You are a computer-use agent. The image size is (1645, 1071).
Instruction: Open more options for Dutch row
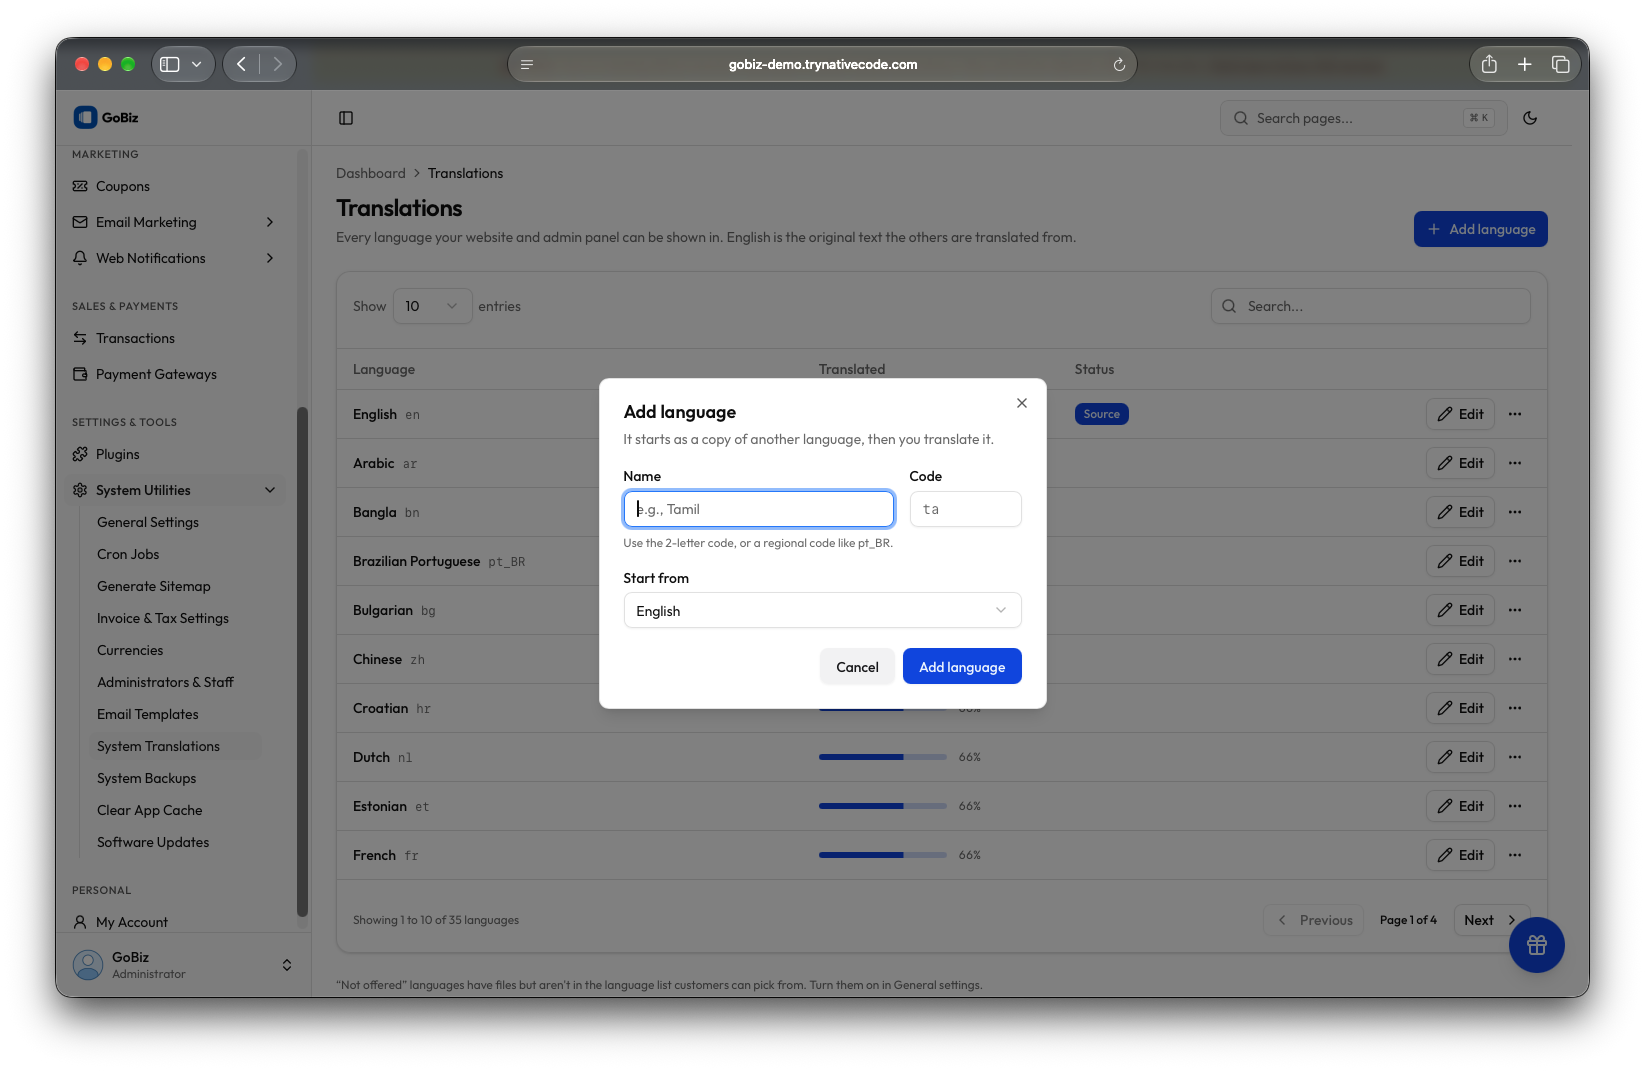click(1515, 757)
